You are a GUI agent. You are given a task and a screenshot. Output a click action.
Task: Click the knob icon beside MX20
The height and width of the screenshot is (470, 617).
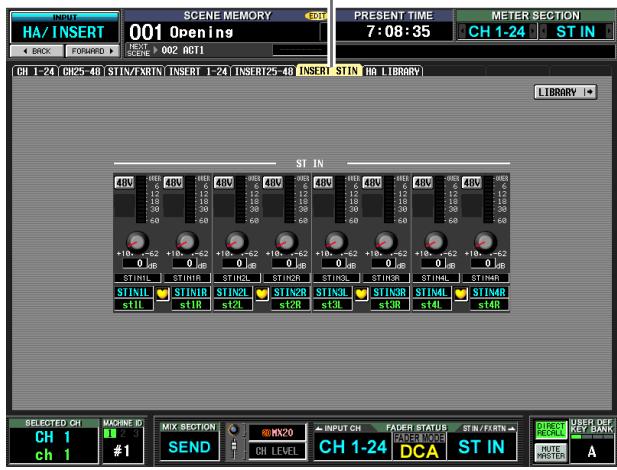tap(234, 430)
